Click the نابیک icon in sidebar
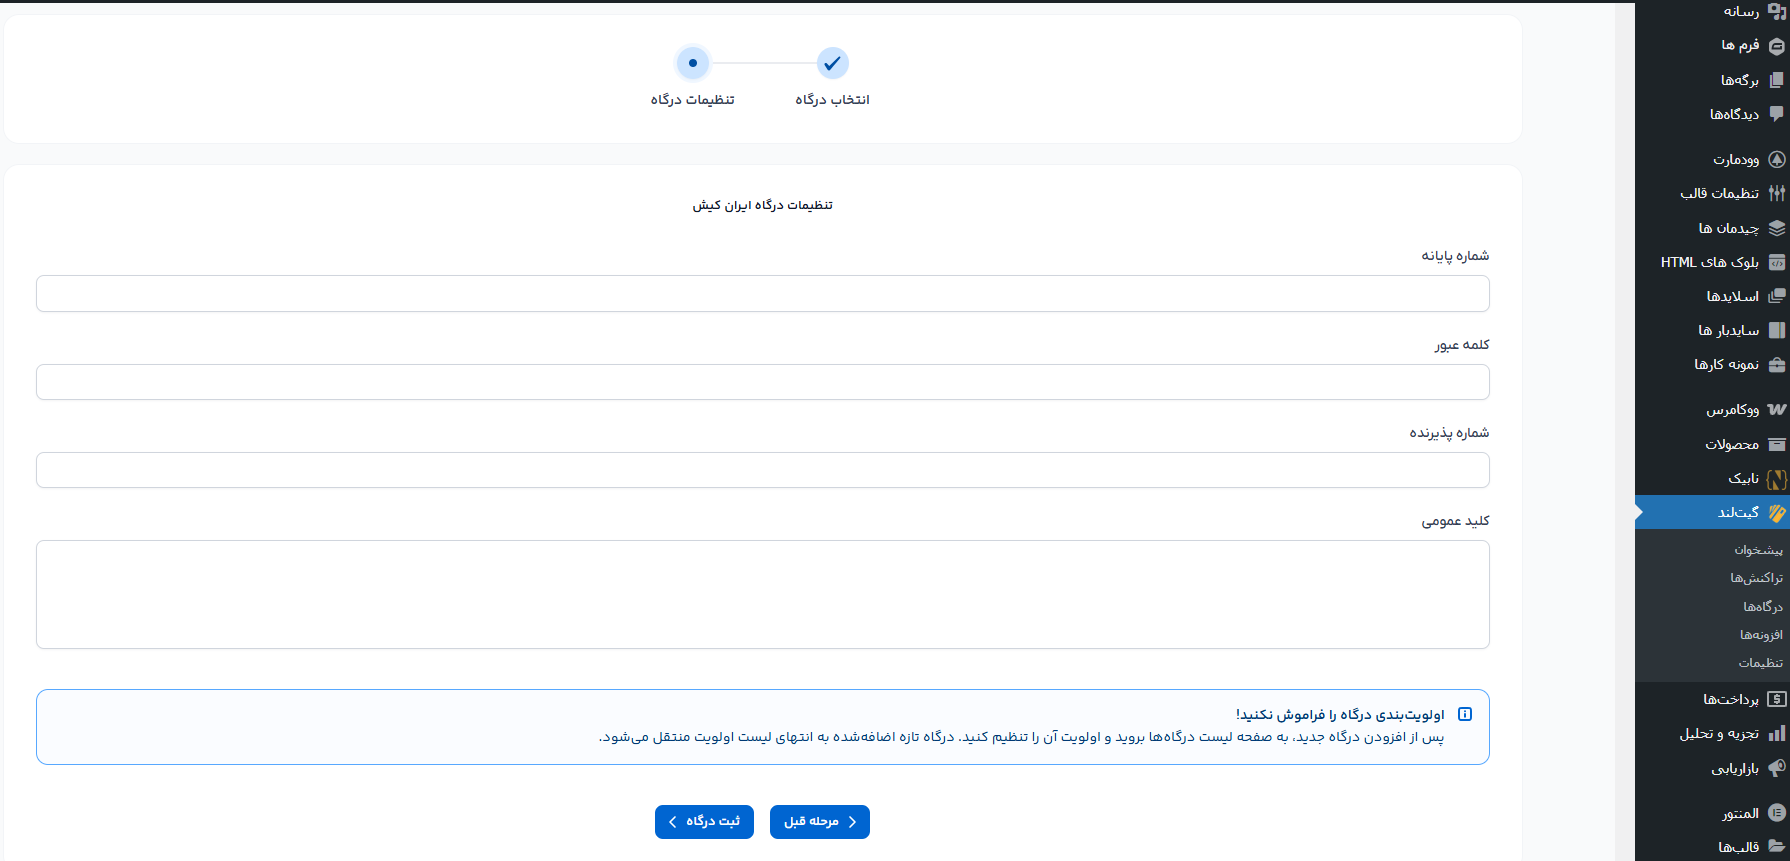Screen dimensions: 1790x861 [x=1776, y=479]
